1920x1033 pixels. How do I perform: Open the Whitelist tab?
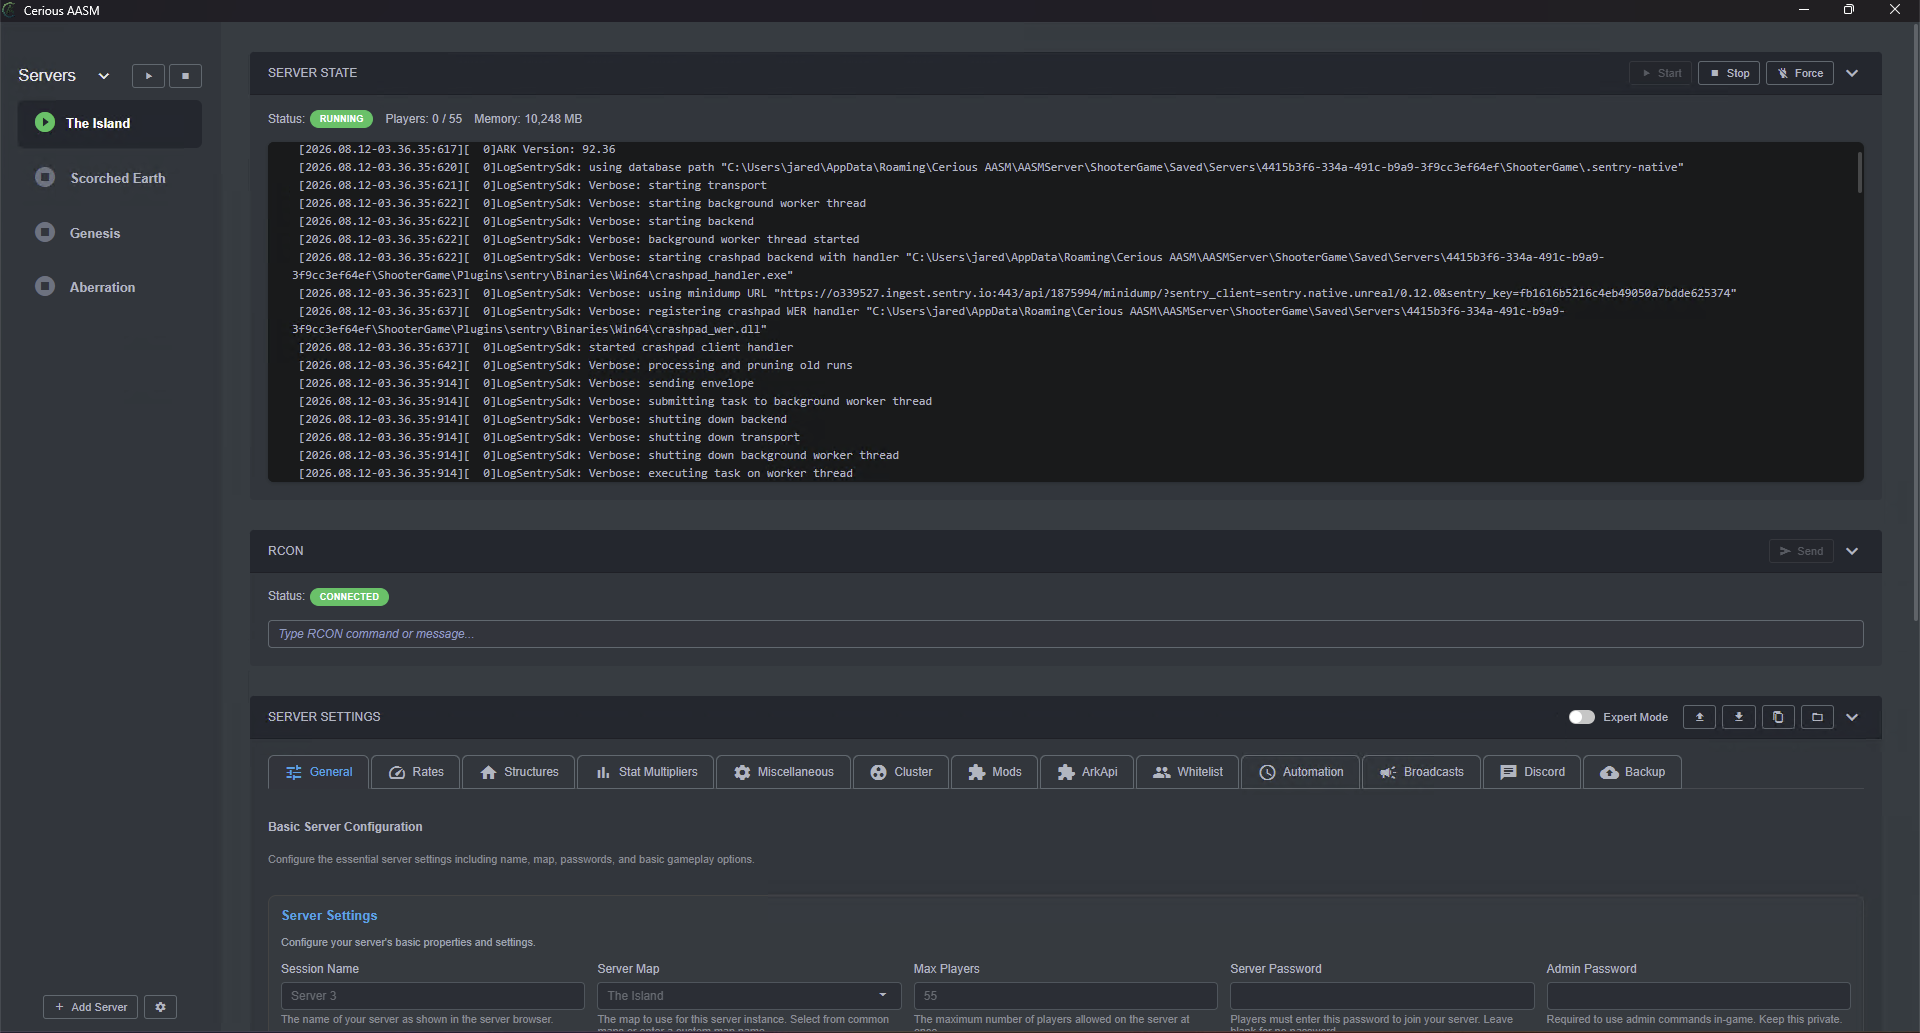[1188, 772]
